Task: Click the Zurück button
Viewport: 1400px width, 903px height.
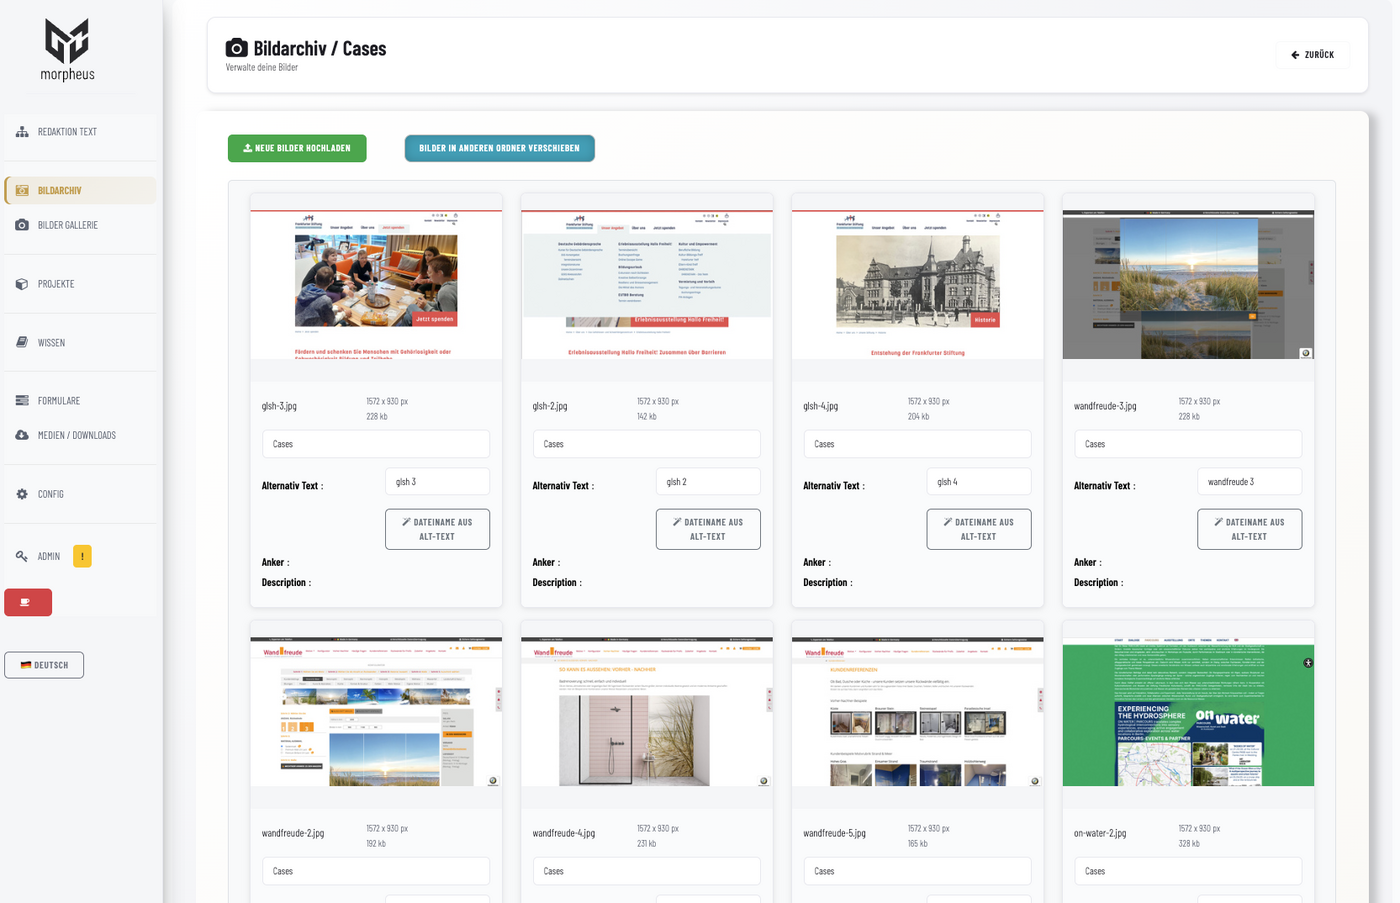Action: tap(1313, 55)
